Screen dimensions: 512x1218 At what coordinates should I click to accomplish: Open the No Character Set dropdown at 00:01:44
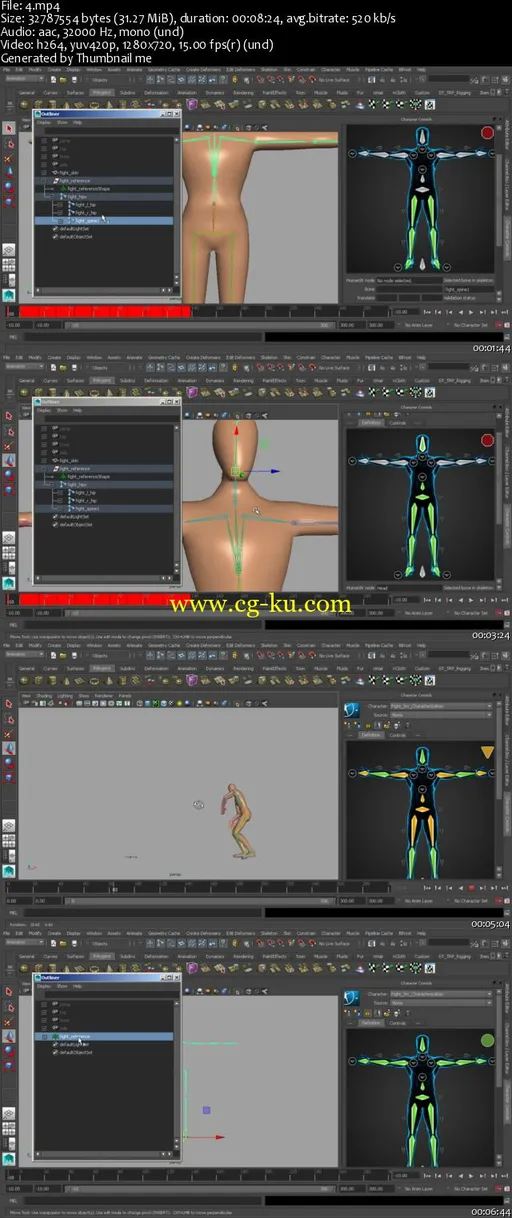click(470, 325)
